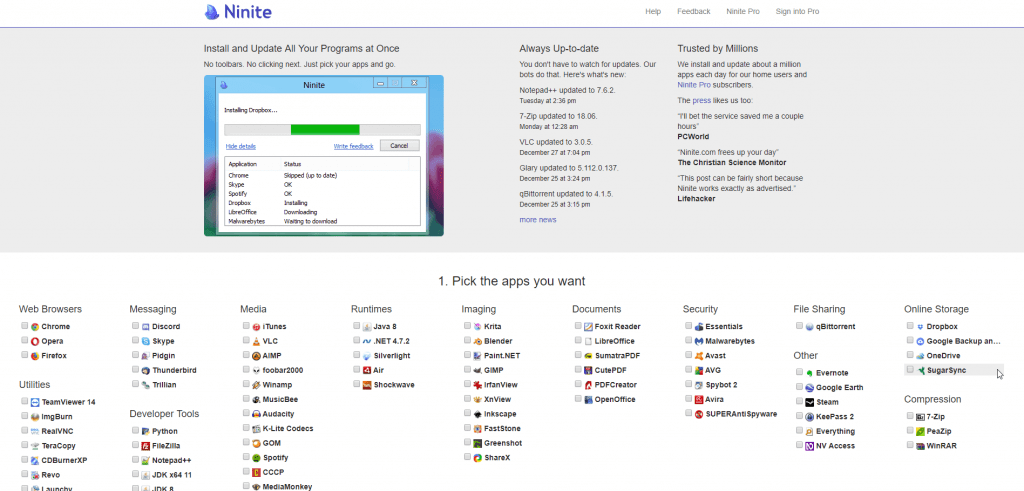Click the Firefox icon
The image size is (1024, 491).
pyautogui.click(x=35, y=356)
